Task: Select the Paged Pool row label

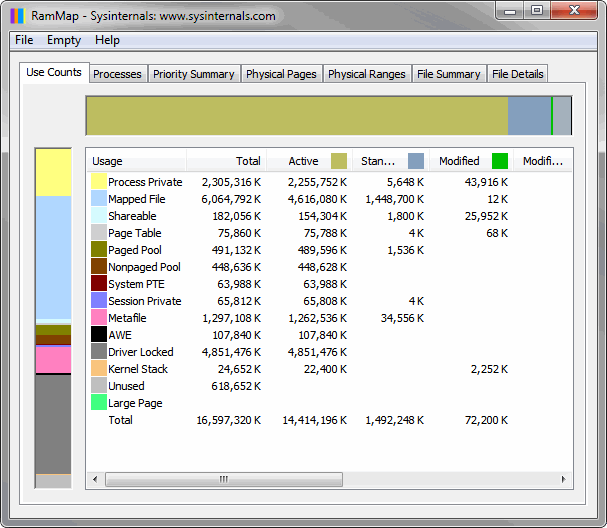Action: 135,250
